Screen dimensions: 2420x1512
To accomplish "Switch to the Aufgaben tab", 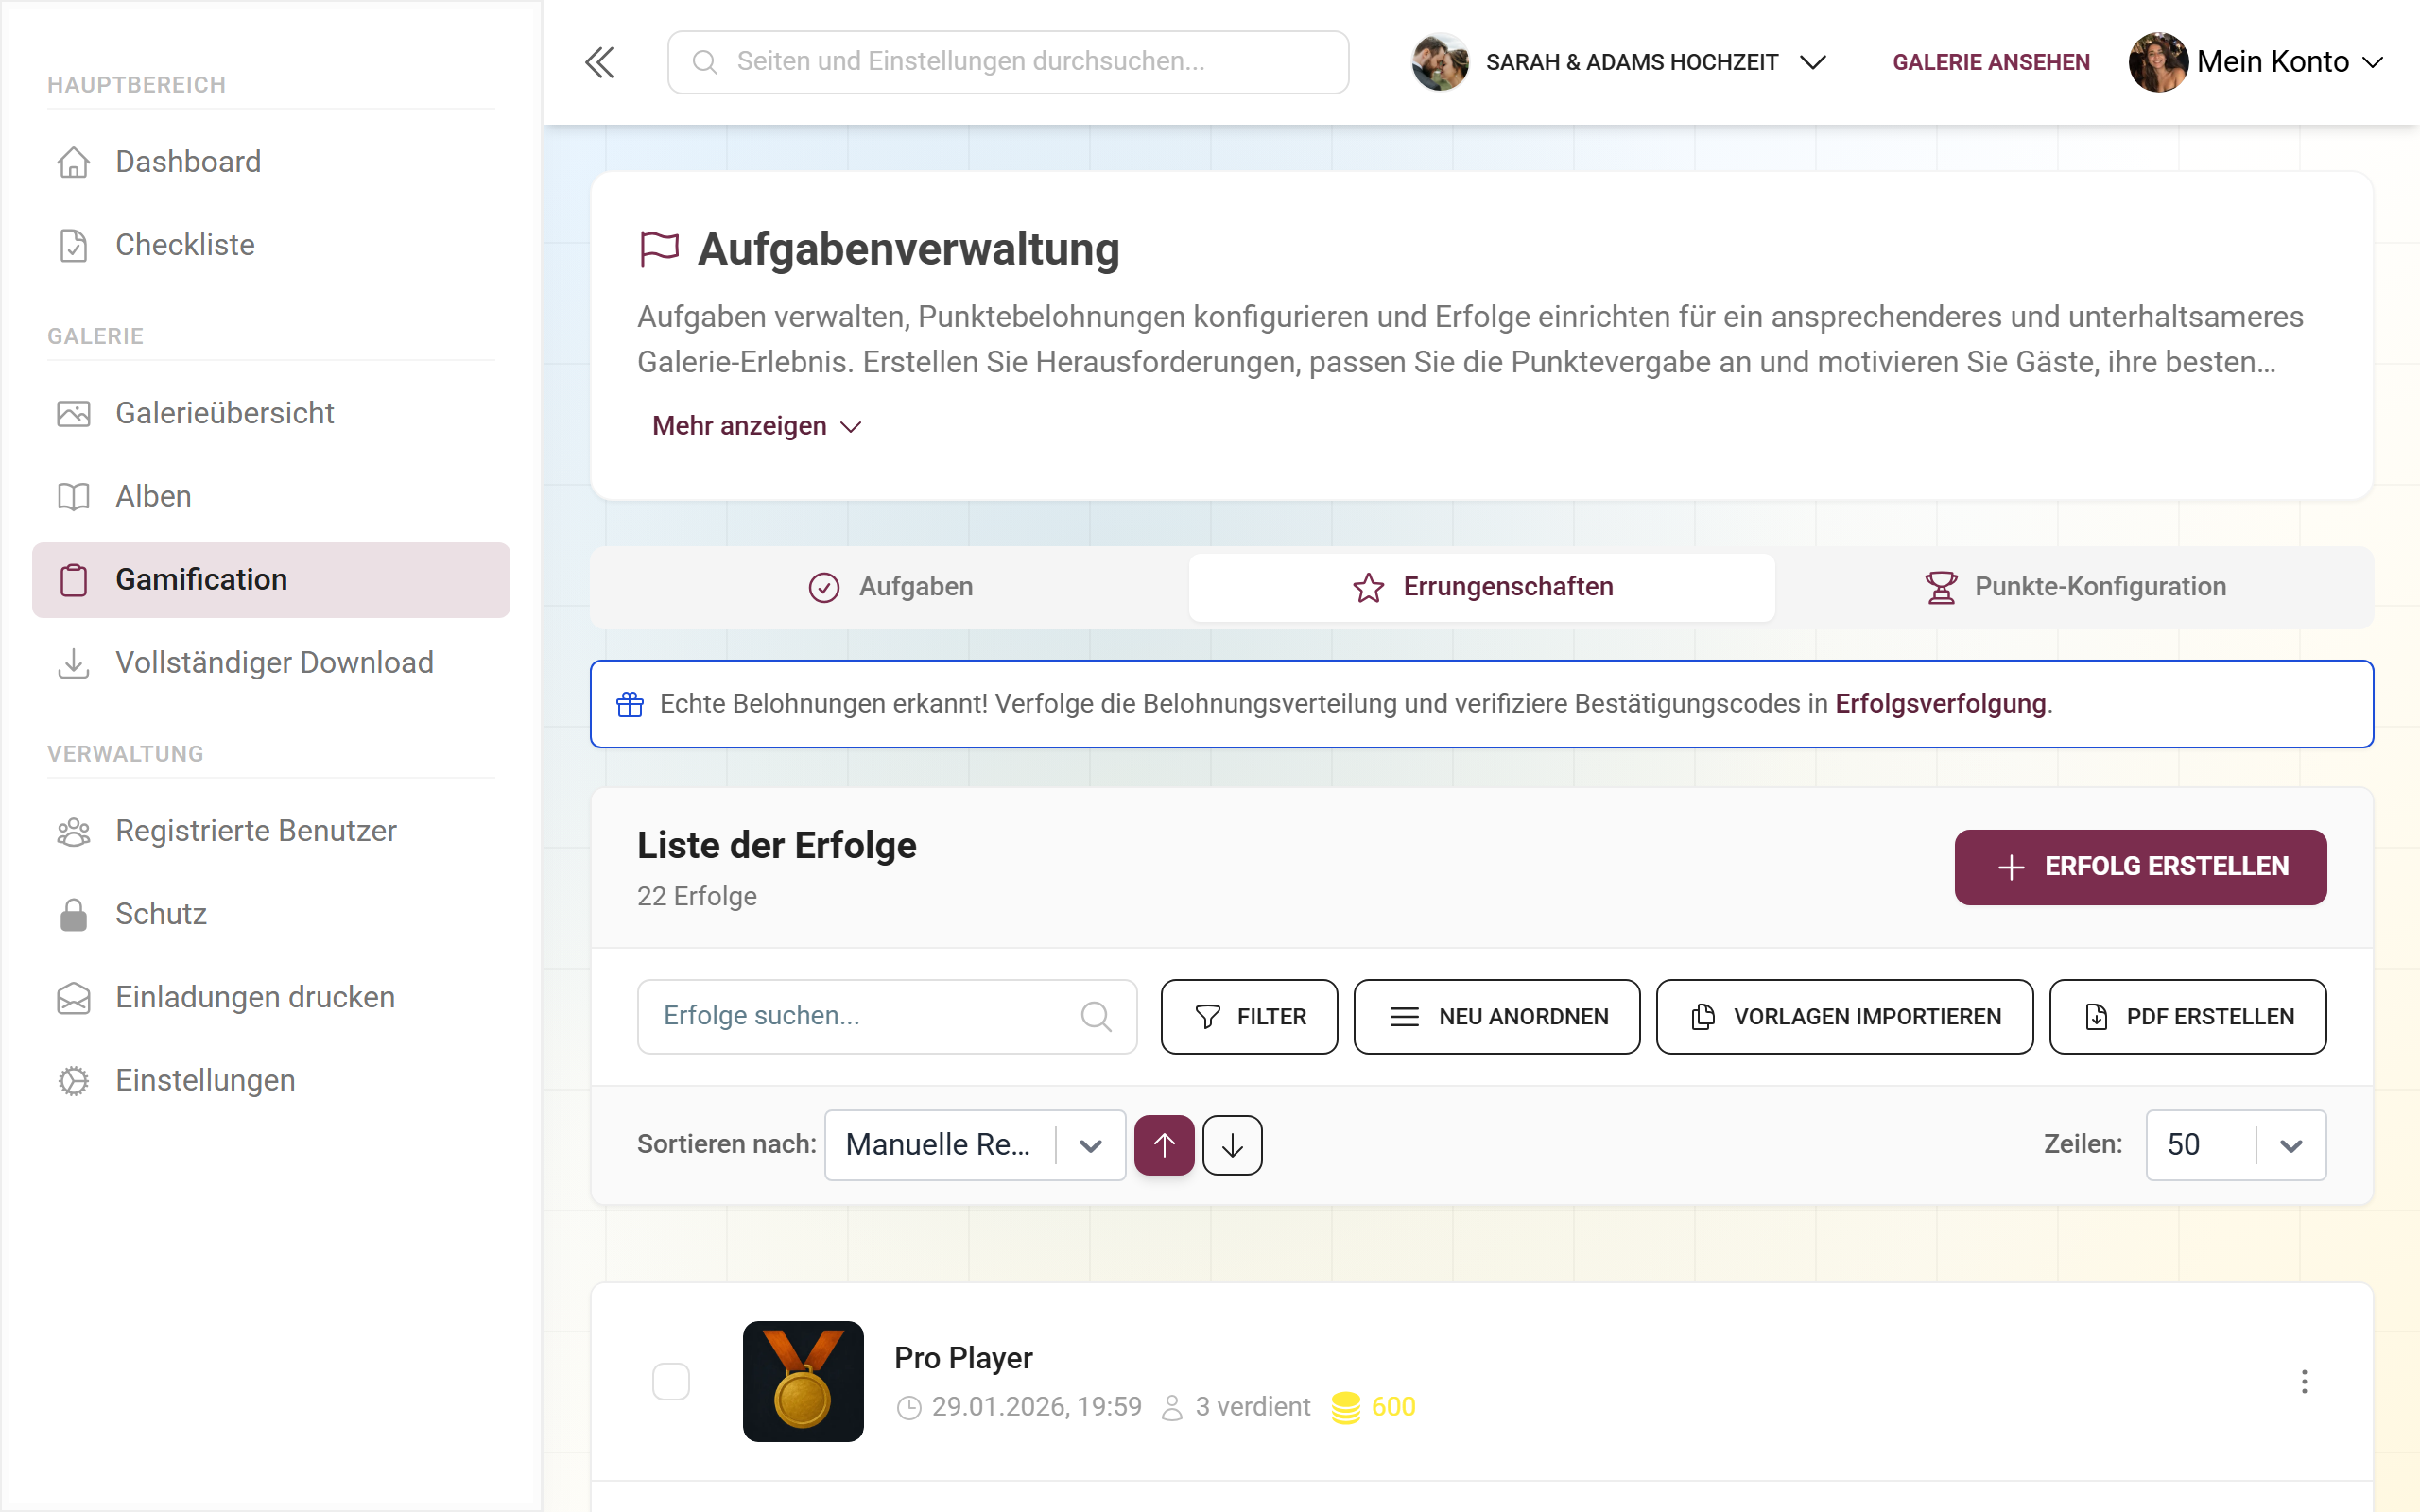I will pyautogui.click(x=890, y=587).
